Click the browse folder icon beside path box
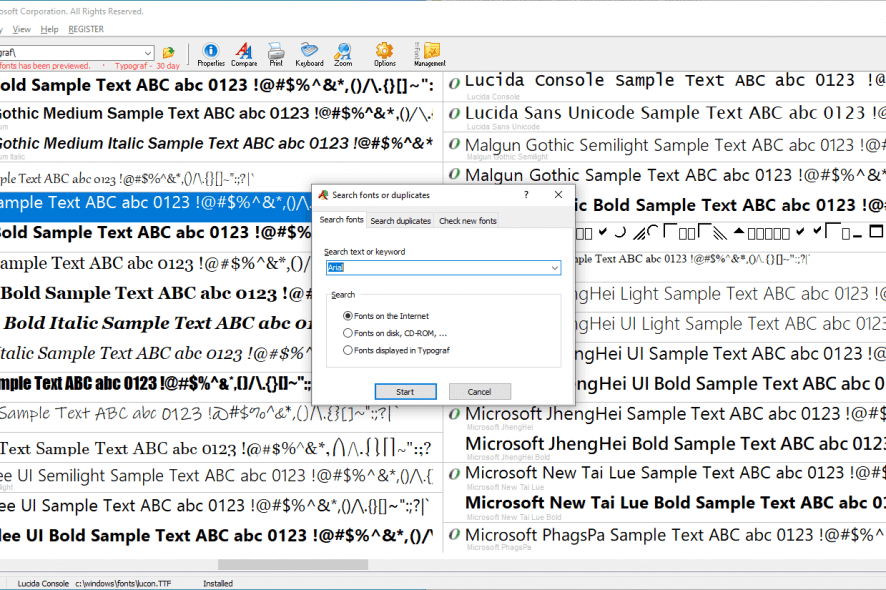The height and width of the screenshot is (590, 886). [168, 53]
